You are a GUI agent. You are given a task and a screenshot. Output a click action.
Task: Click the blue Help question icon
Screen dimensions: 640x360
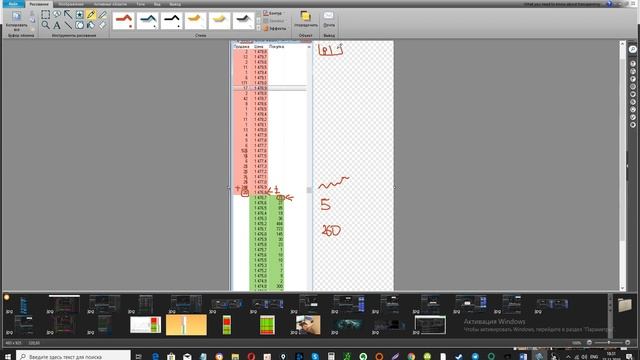tap(609, 4)
